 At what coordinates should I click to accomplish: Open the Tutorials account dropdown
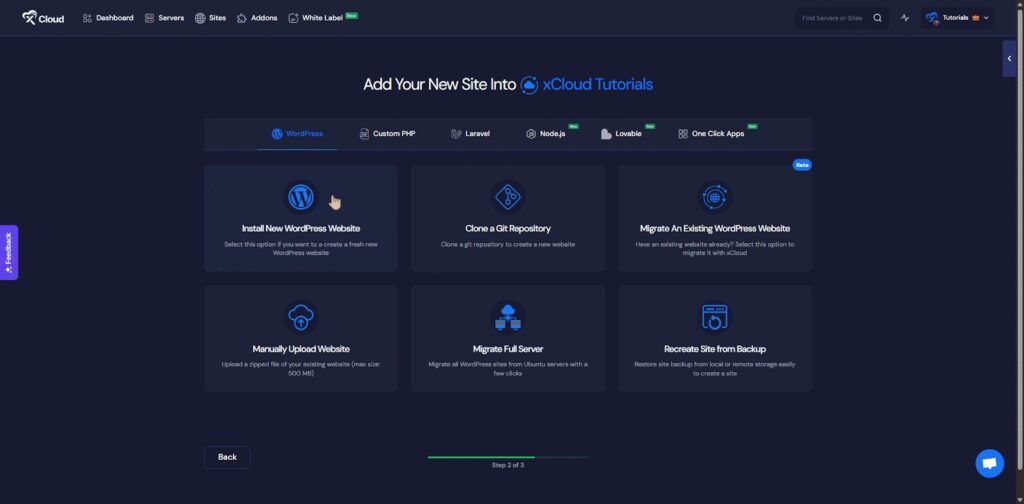pyautogui.click(x=957, y=18)
